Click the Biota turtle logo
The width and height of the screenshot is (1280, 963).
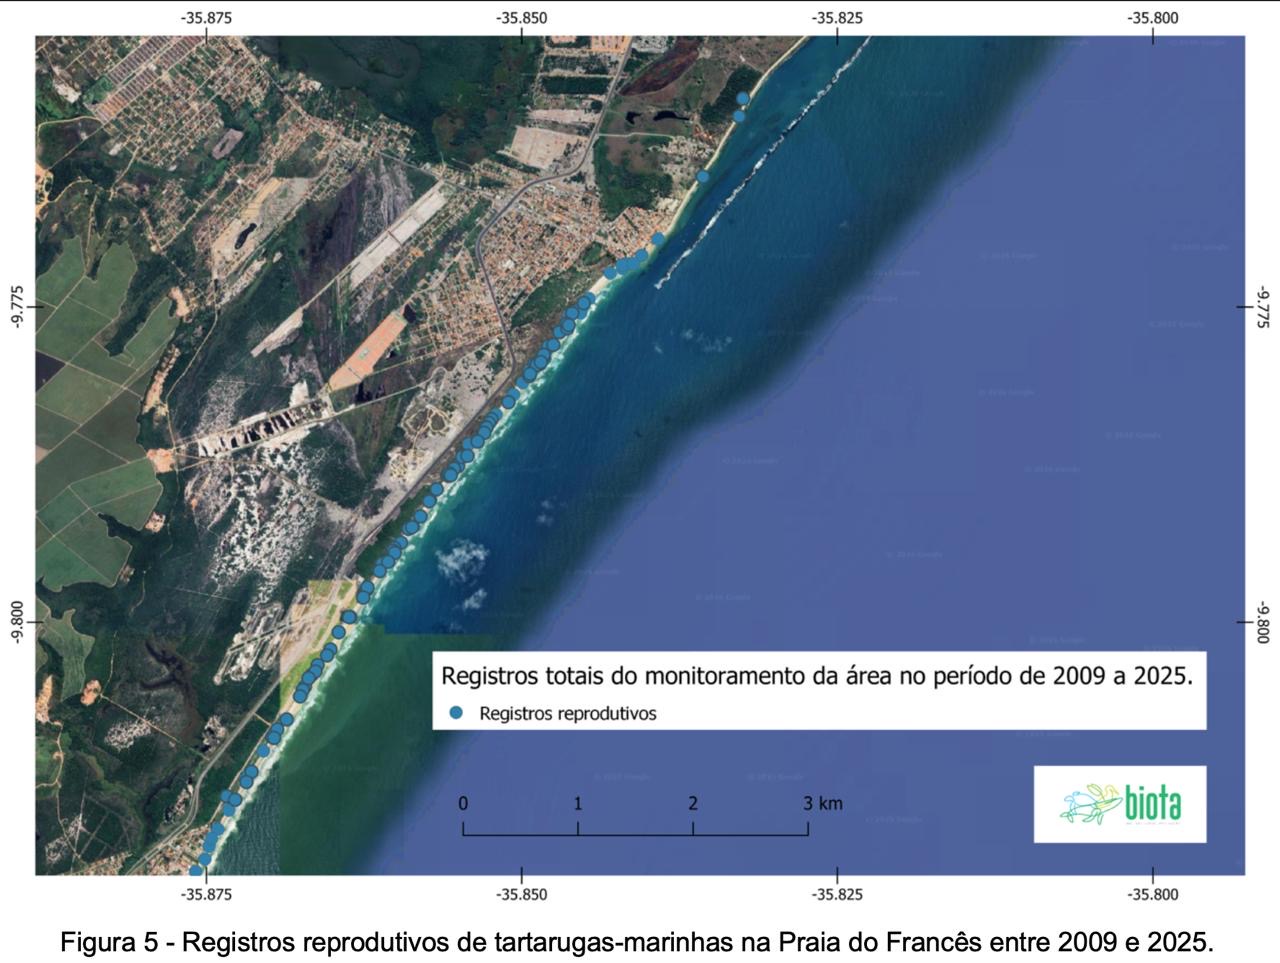[1119, 804]
